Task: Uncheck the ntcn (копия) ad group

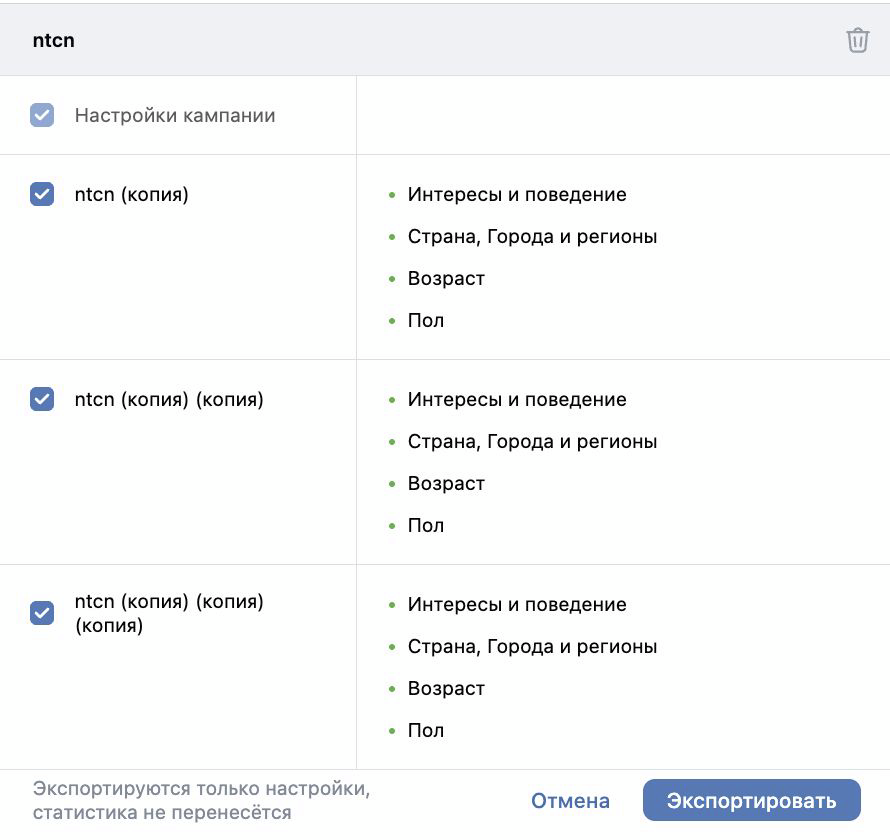Action: point(41,194)
